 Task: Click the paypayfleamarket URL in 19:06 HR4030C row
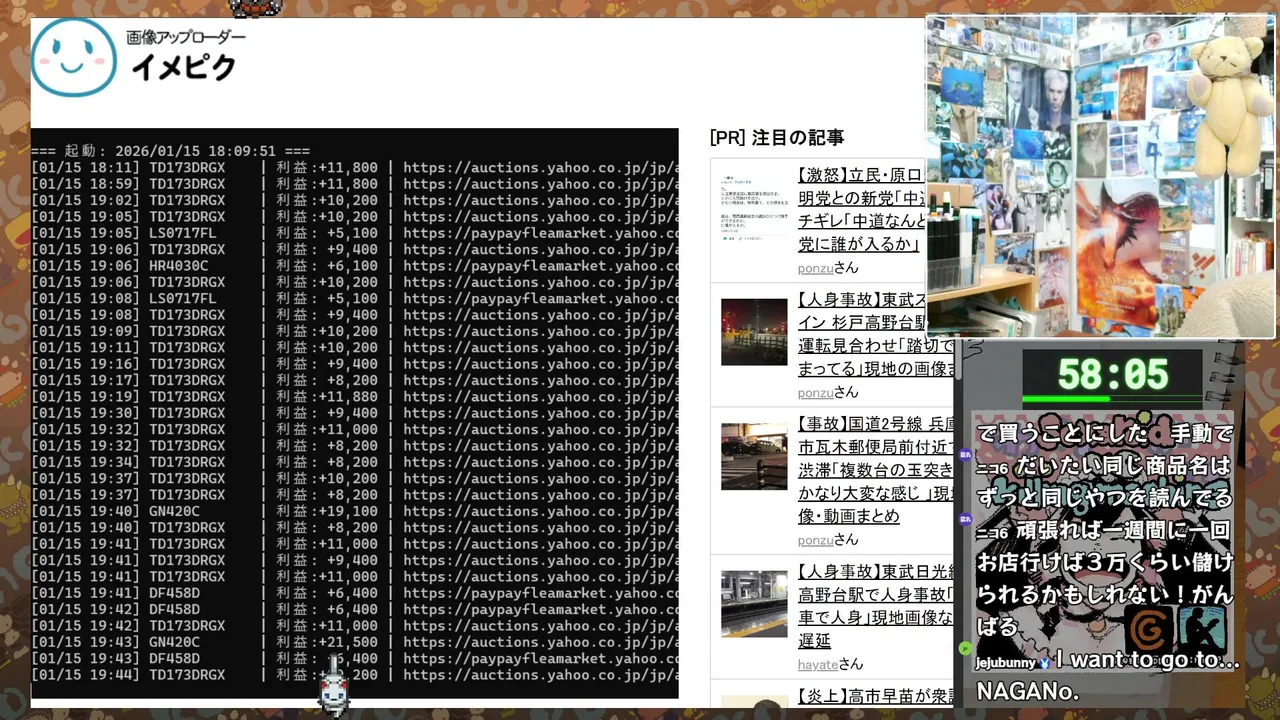click(541, 266)
